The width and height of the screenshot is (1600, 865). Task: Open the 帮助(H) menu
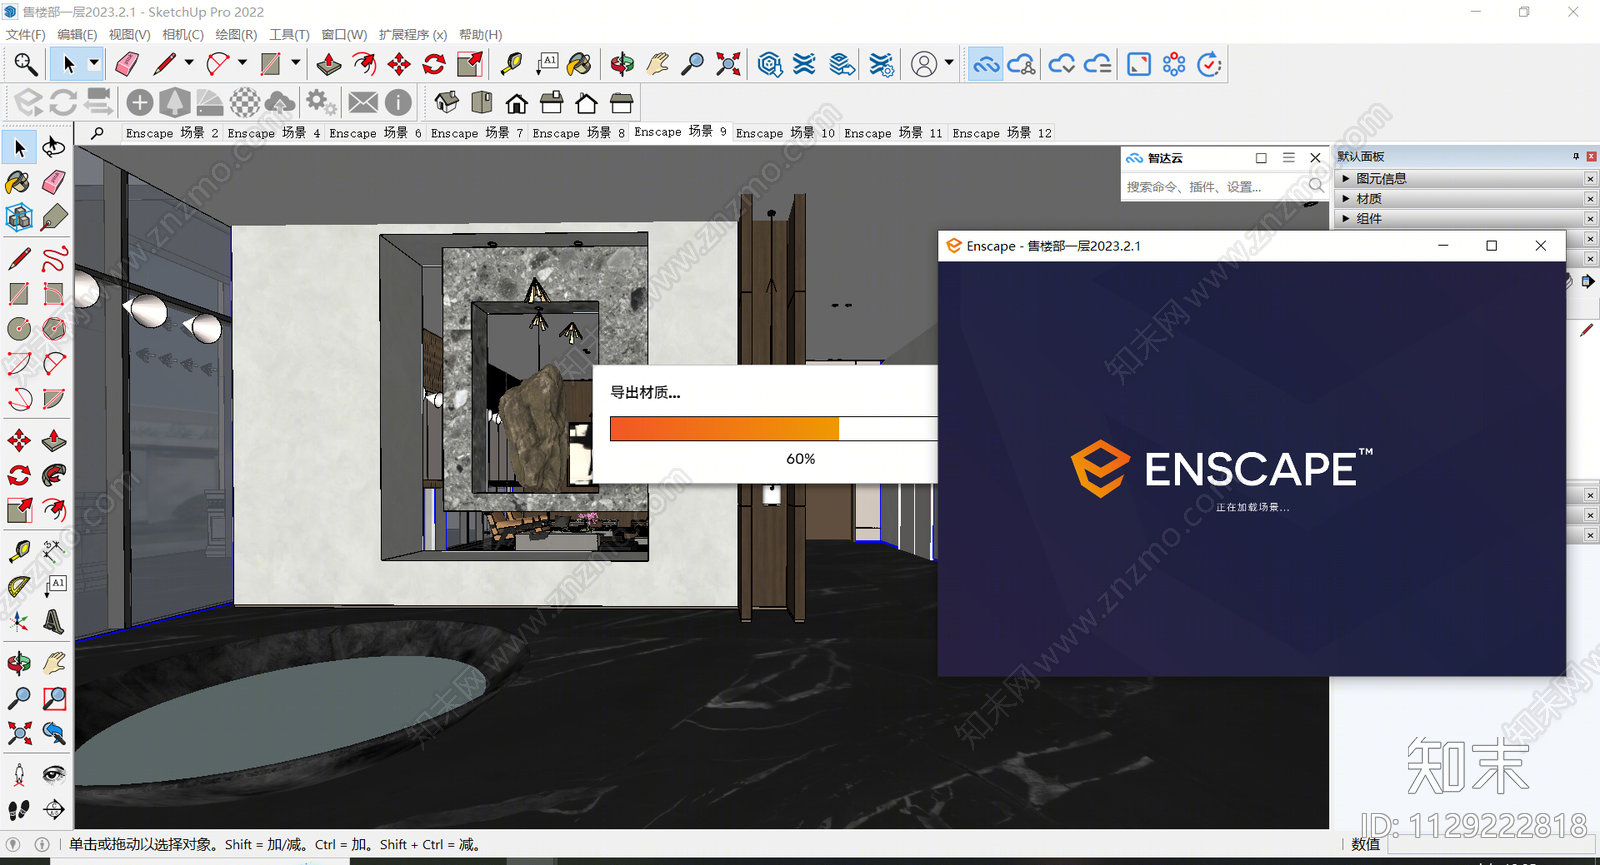[x=481, y=34]
